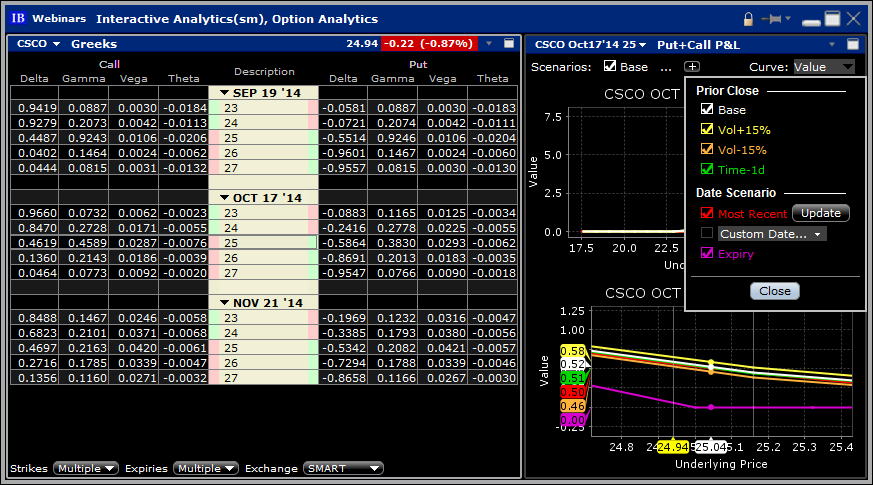This screenshot has height=485, width=873.
Task: Click Description column header
Action: [264, 71]
